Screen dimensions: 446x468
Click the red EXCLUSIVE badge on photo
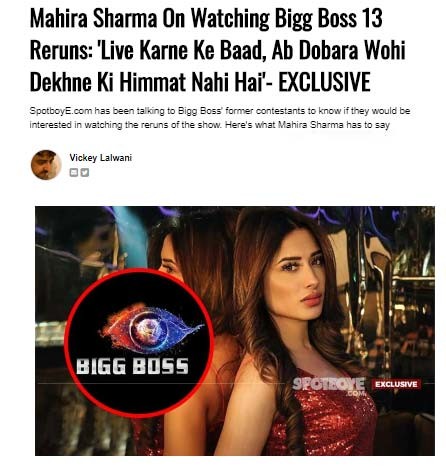point(396,384)
